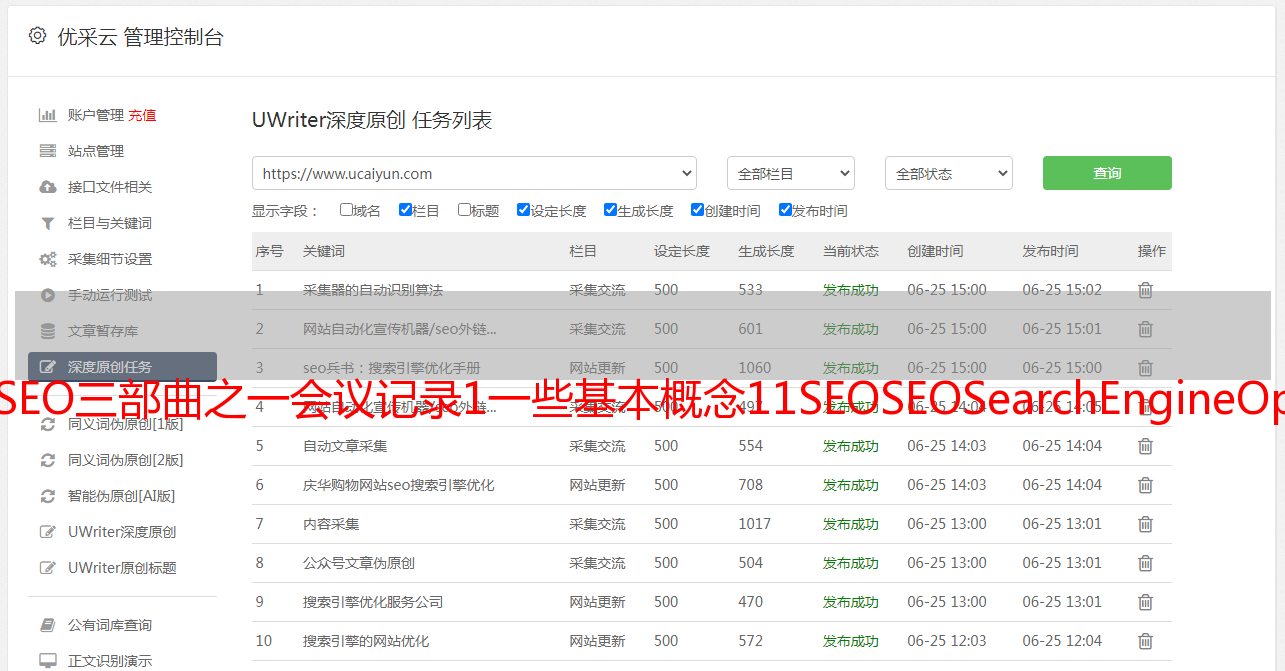Image resolution: width=1285 pixels, height=671 pixels.
Task: Toggle the 标题 display field checkbox
Action: (x=464, y=210)
